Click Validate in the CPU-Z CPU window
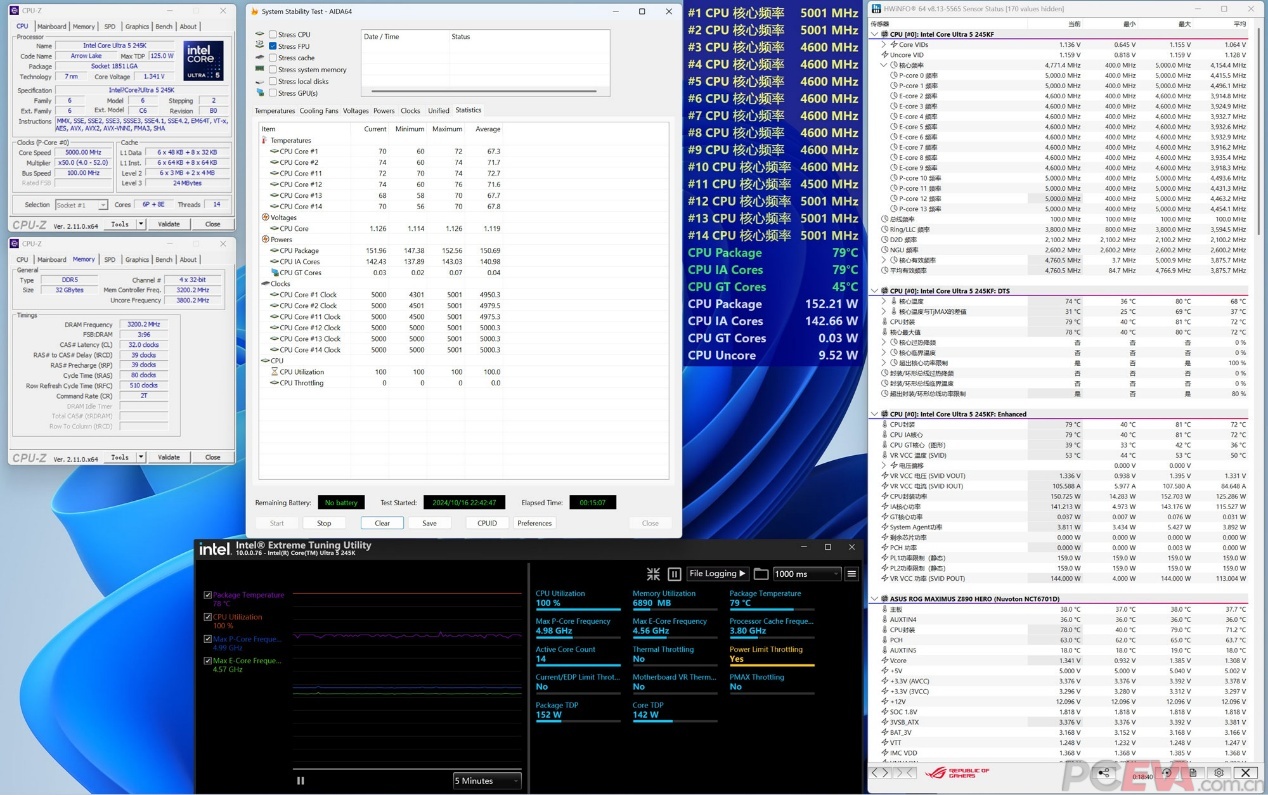 pos(169,224)
